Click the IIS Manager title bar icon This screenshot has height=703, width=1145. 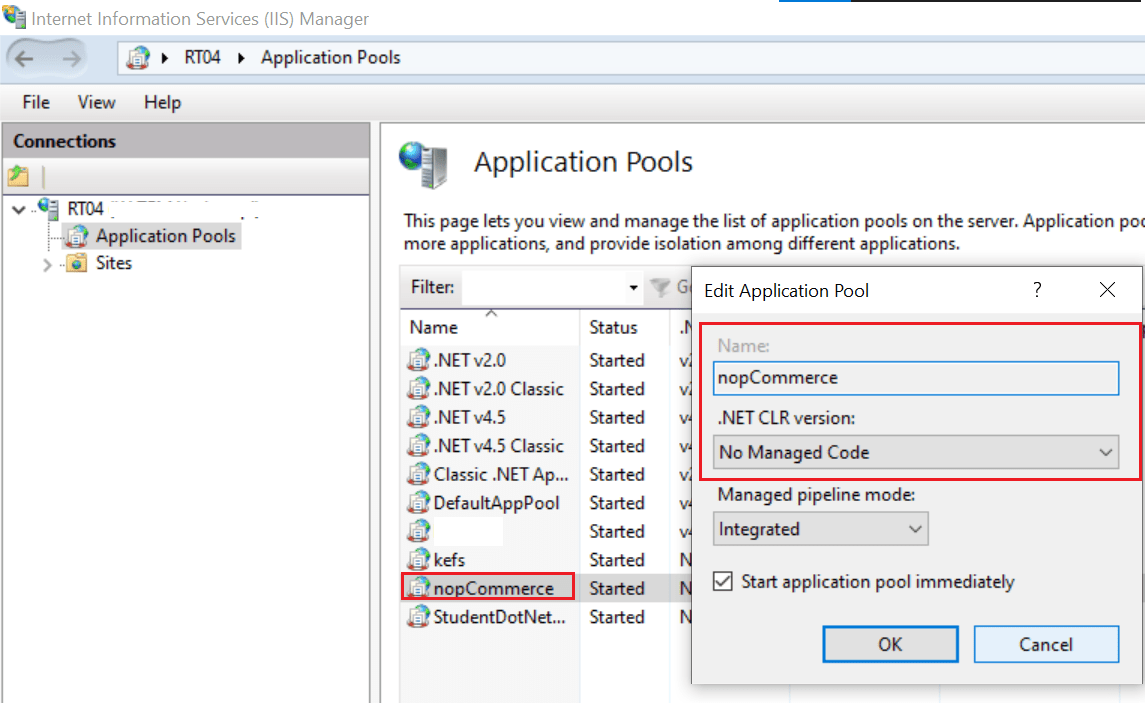coord(14,16)
